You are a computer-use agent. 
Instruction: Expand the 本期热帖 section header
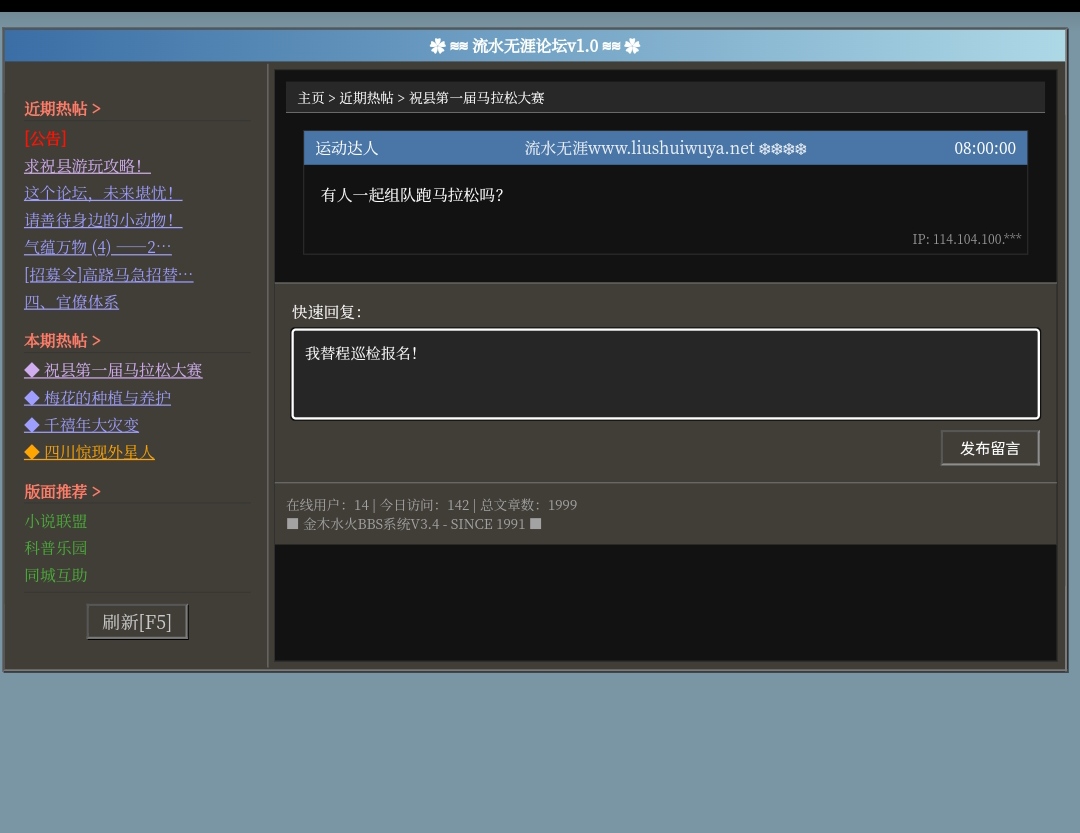[63, 340]
